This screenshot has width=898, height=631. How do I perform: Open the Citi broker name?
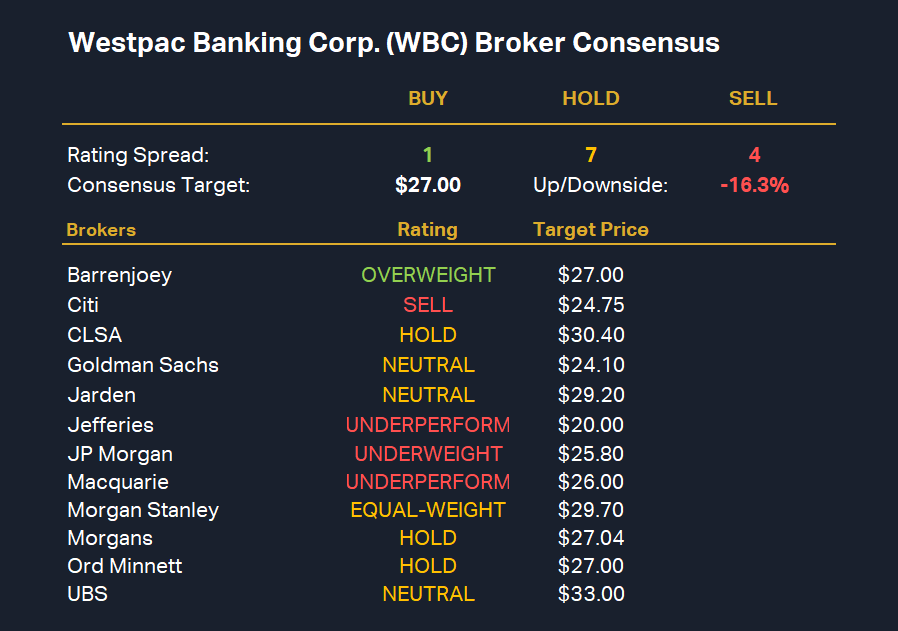83,305
